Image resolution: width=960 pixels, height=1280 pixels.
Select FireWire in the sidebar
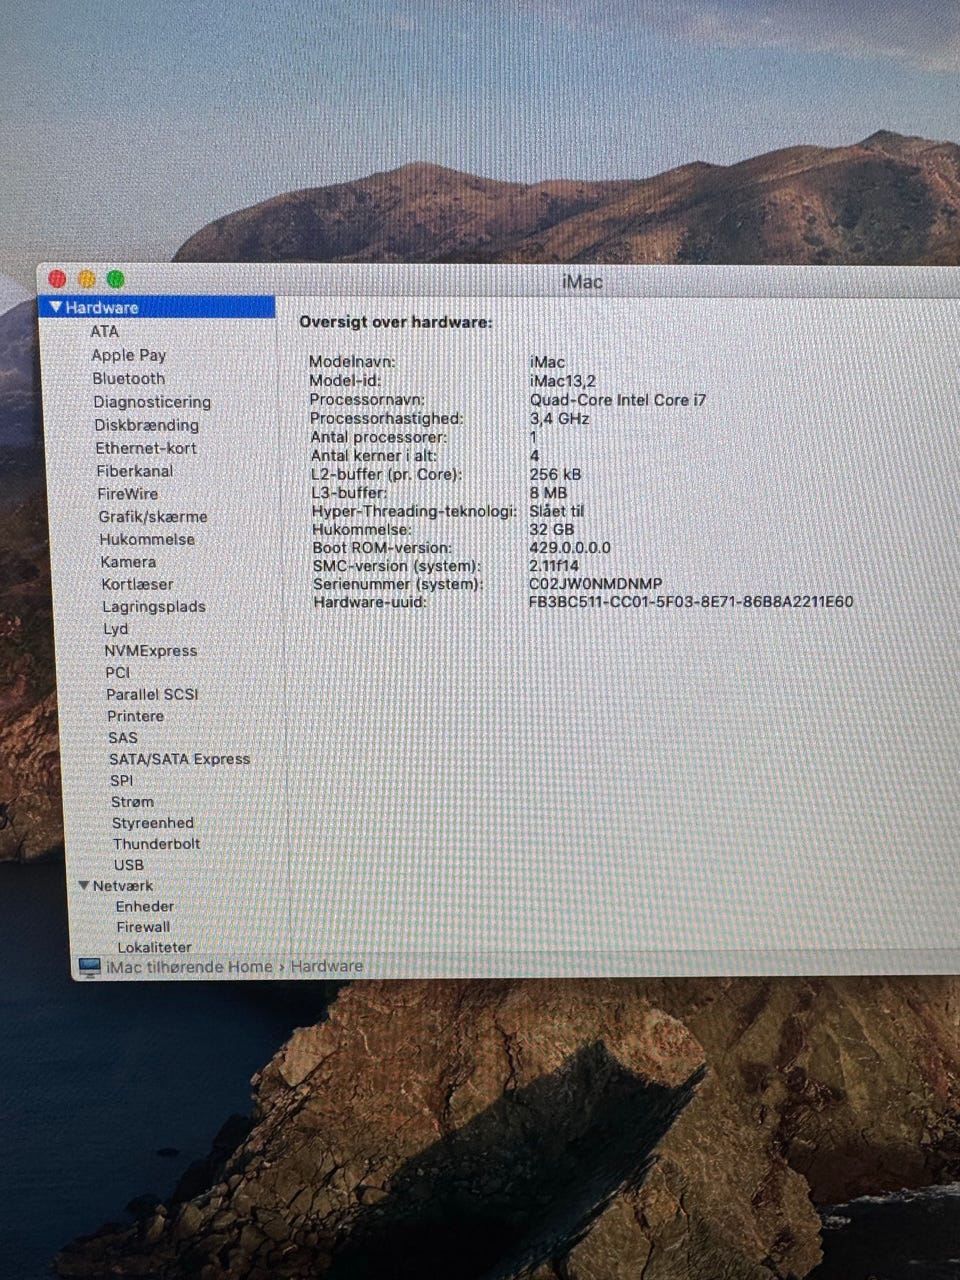(128, 494)
